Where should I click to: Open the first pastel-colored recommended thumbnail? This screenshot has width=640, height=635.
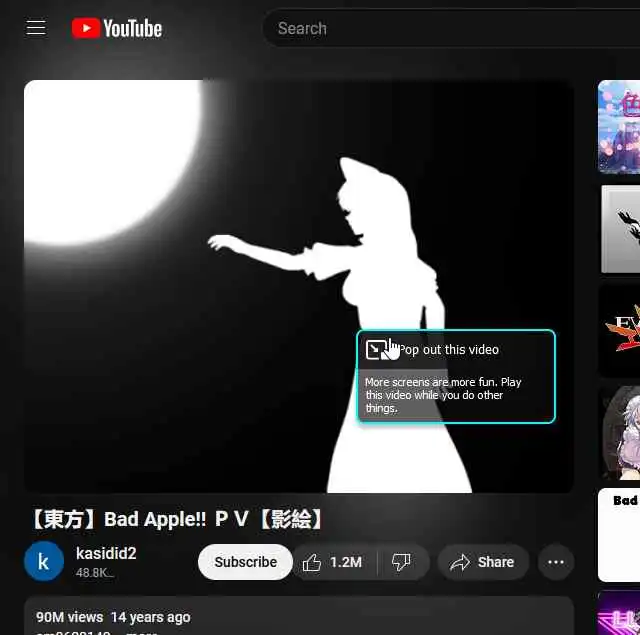619,127
